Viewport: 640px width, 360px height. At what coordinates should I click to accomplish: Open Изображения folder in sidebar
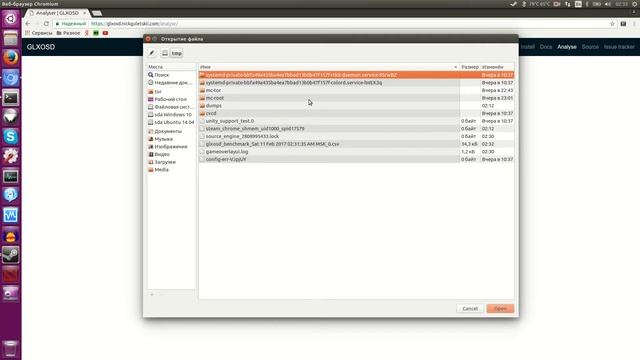tap(171, 147)
